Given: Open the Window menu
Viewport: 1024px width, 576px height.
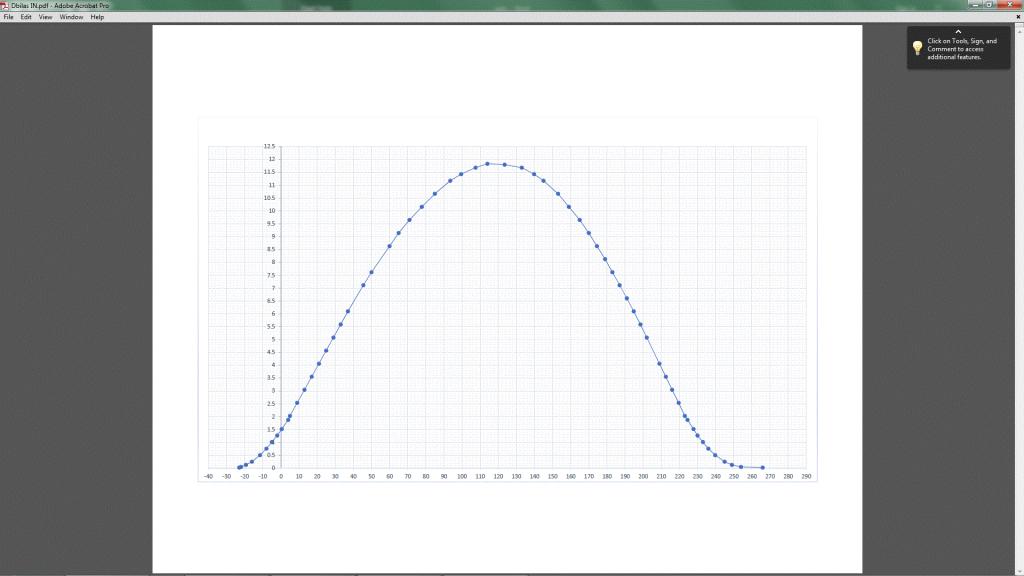Looking at the screenshot, I should click(x=71, y=17).
